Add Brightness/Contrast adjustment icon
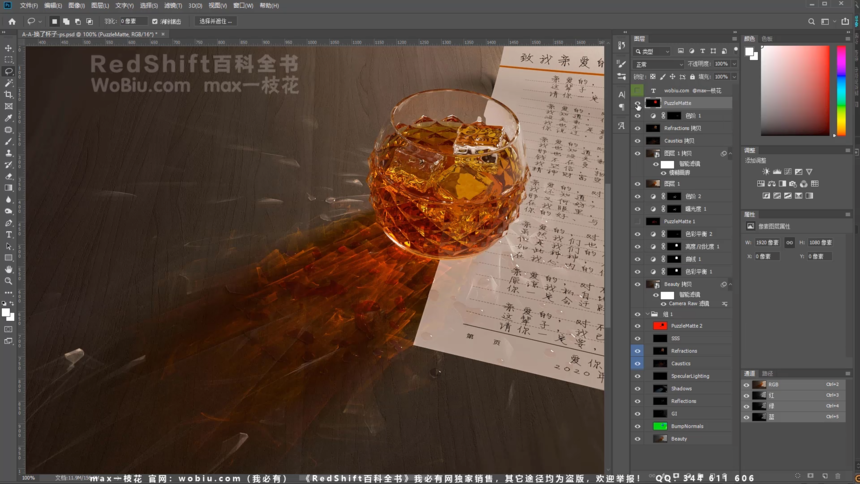This screenshot has width=860, height=484. point(766,172)
